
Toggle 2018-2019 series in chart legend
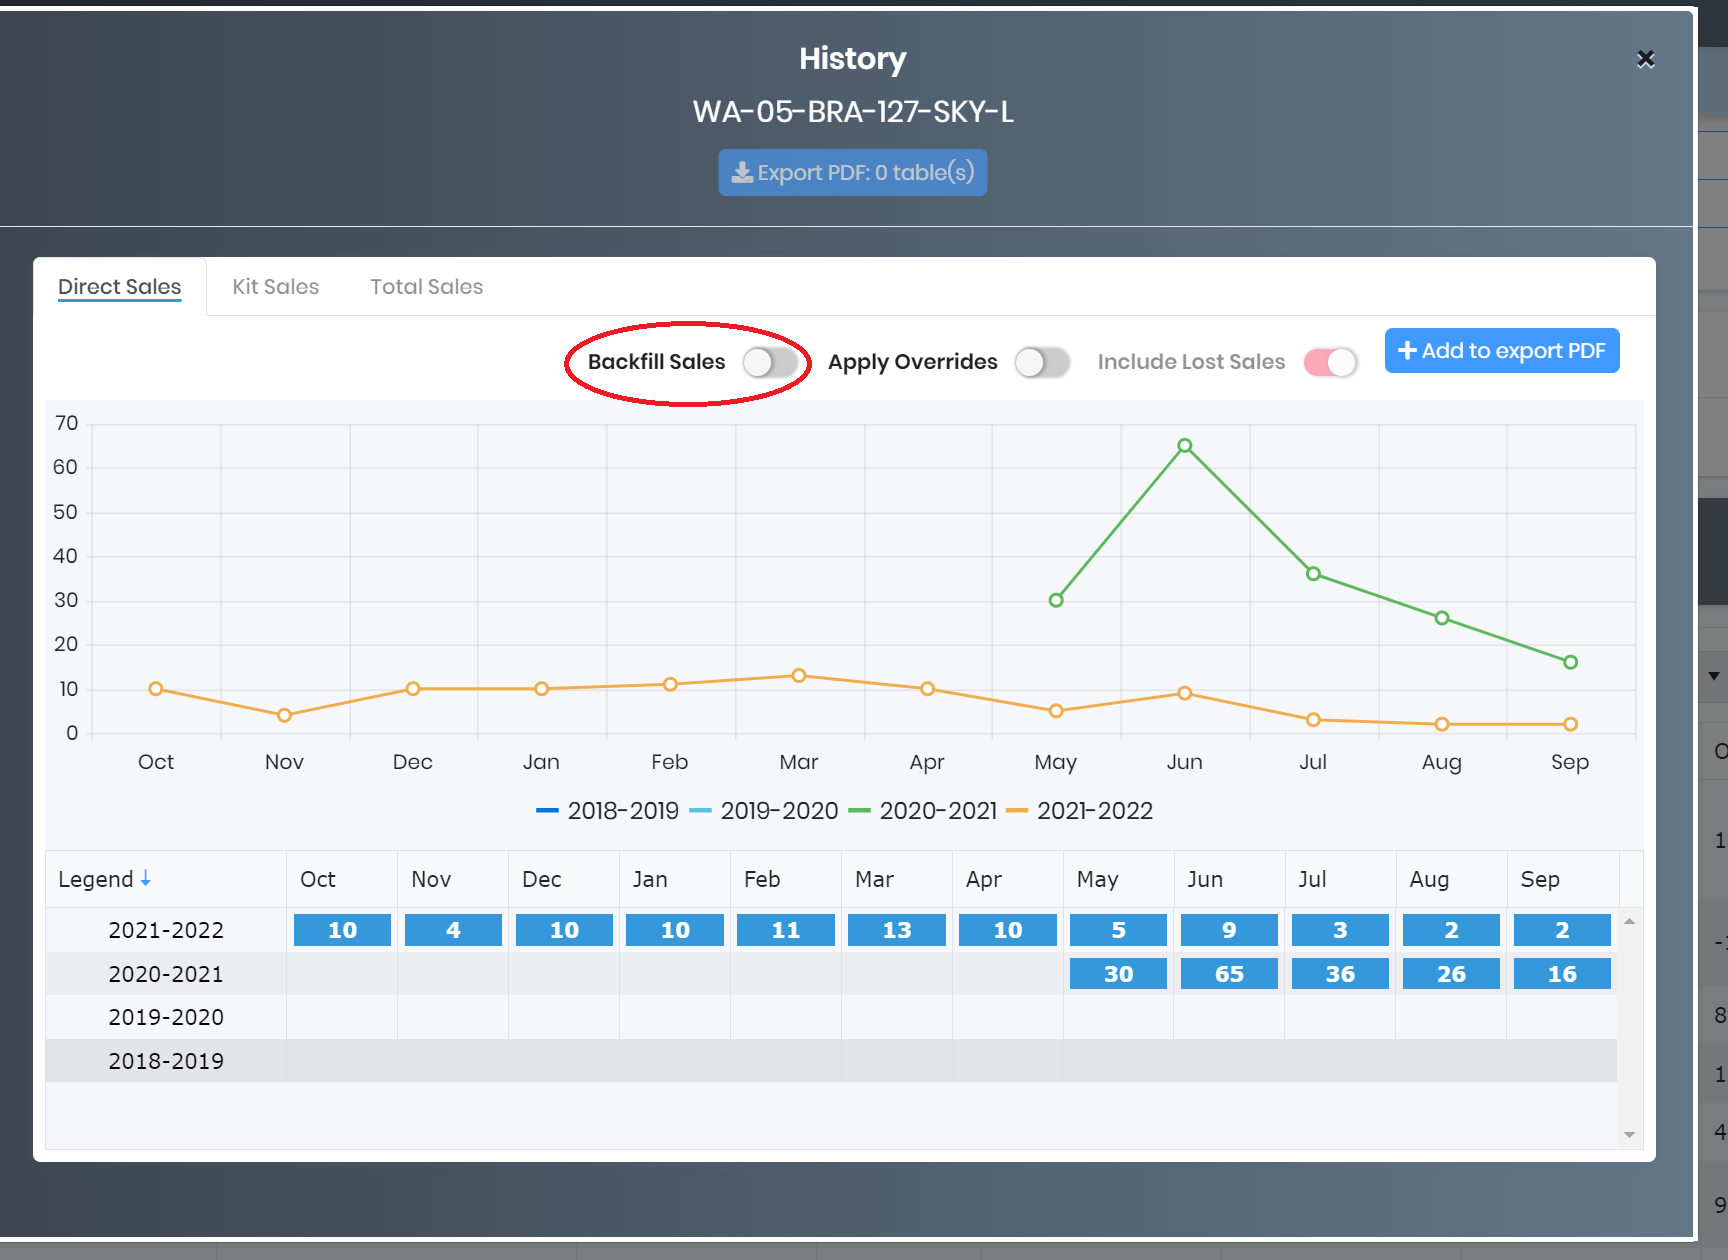(x=607, y=811)
